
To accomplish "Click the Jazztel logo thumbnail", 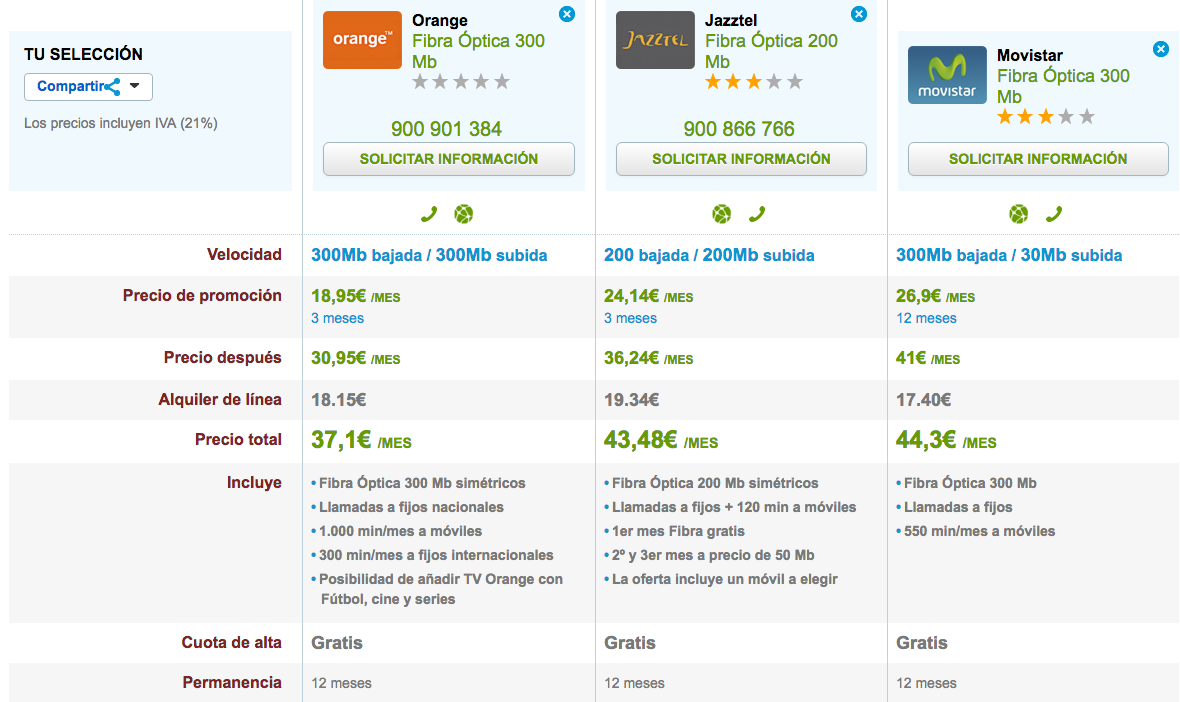I will (x=655, y=40).
